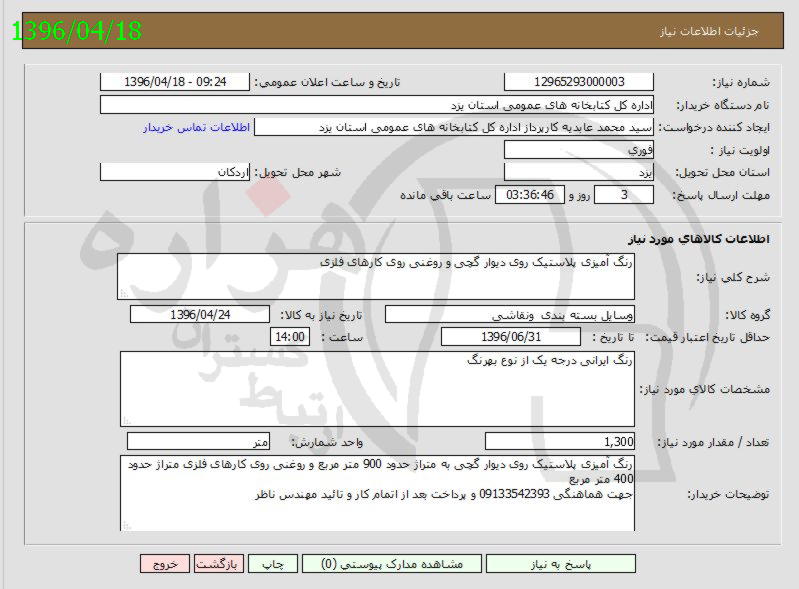The height and width of the screenshot is (589, 799).
Task: Click the بازگشت back button
Action: coord(218,564)
